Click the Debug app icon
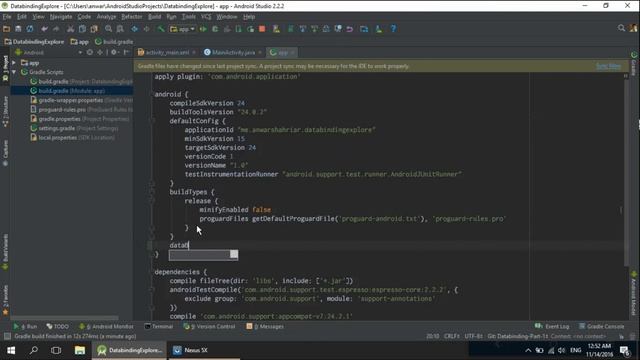The image size is (640, 360). pyautogui.click(x=215, y=29)
